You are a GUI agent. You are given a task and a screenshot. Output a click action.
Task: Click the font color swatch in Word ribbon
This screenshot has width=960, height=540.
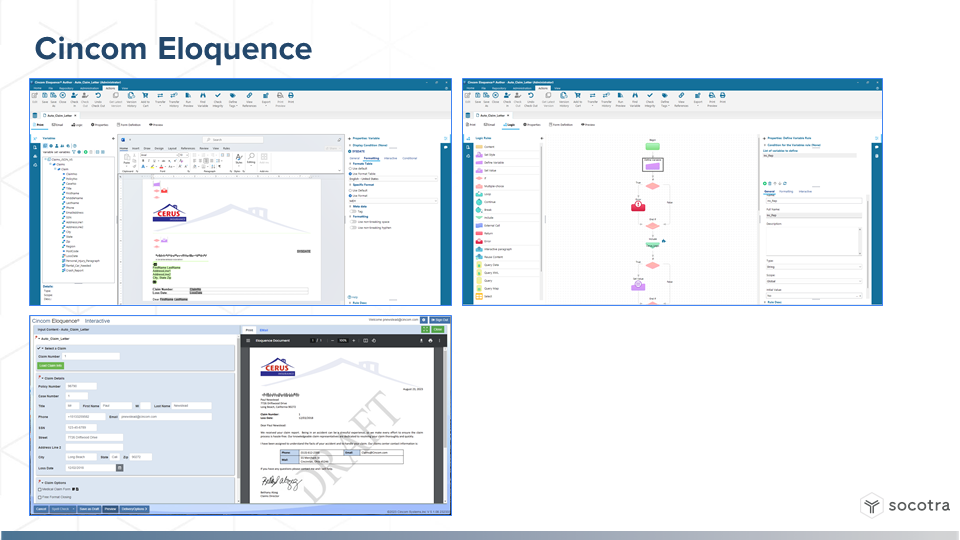[161, 167]
